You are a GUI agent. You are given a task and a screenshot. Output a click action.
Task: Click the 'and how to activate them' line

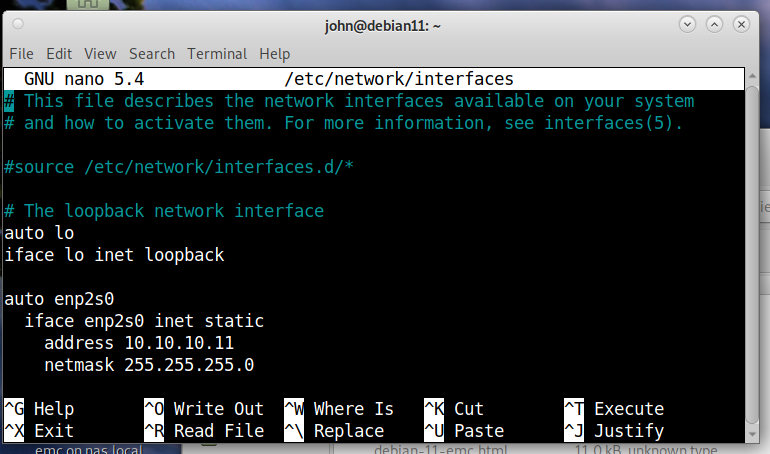(344, 123)
